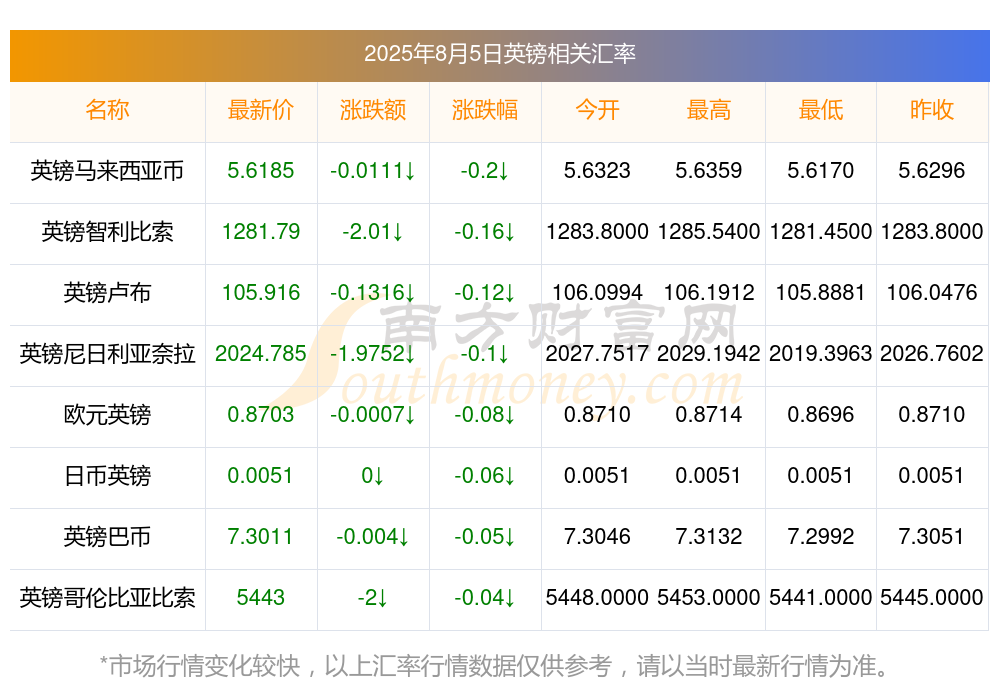The width and height of the screenshot is (1000, 698).
Task: Click the 最低 column header
Action: click(821, 110)
